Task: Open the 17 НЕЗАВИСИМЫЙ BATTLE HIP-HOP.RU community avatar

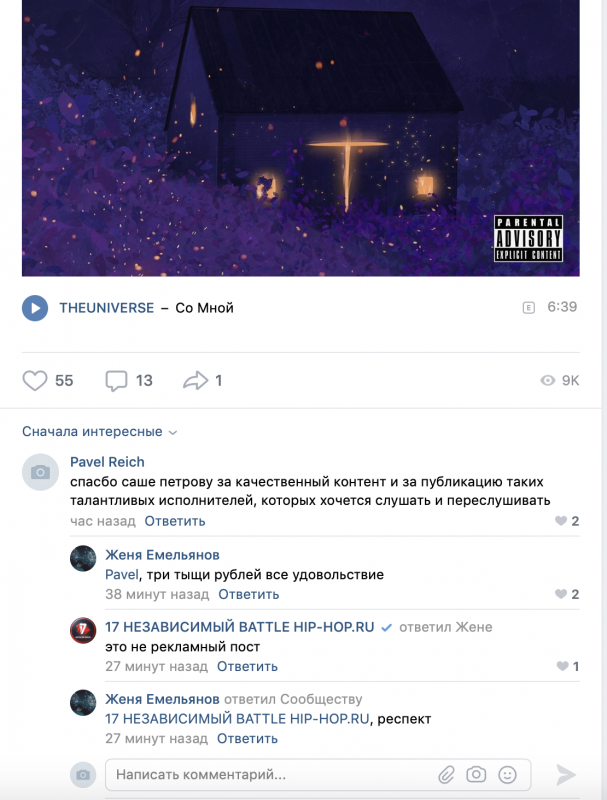Action: pos(83,631)
